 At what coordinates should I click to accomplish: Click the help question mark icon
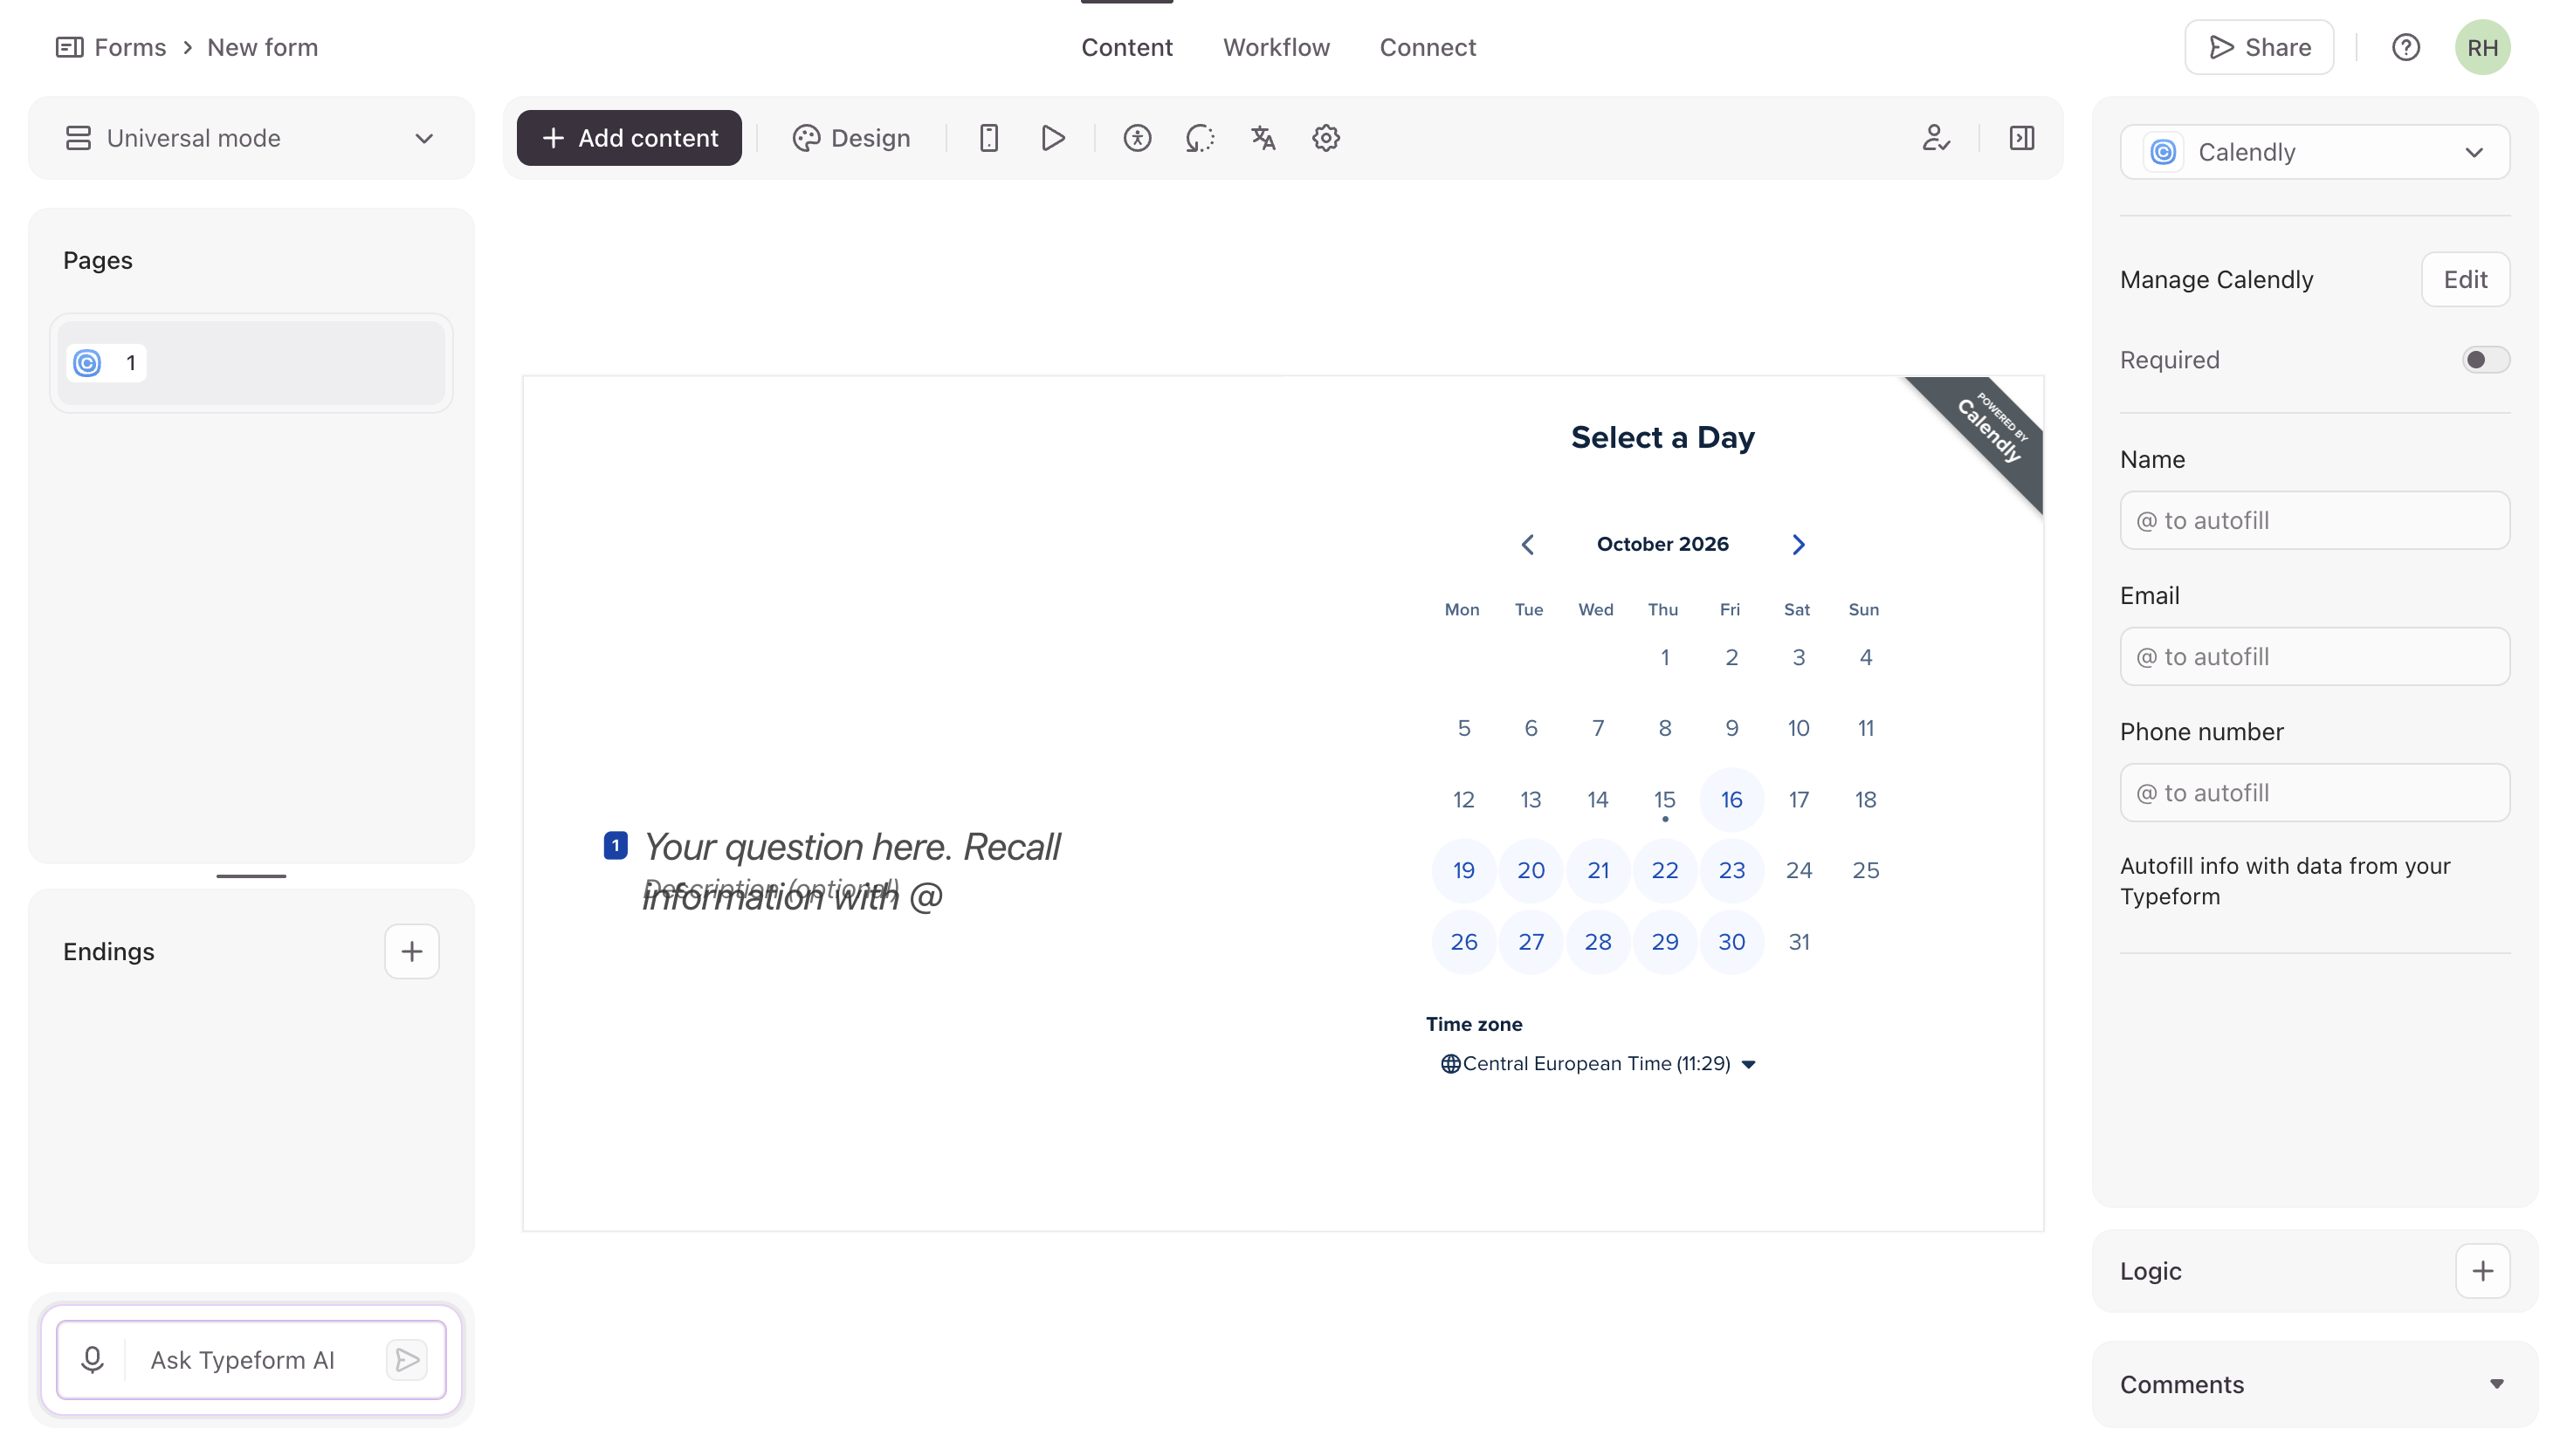[x=2405, y=47]
